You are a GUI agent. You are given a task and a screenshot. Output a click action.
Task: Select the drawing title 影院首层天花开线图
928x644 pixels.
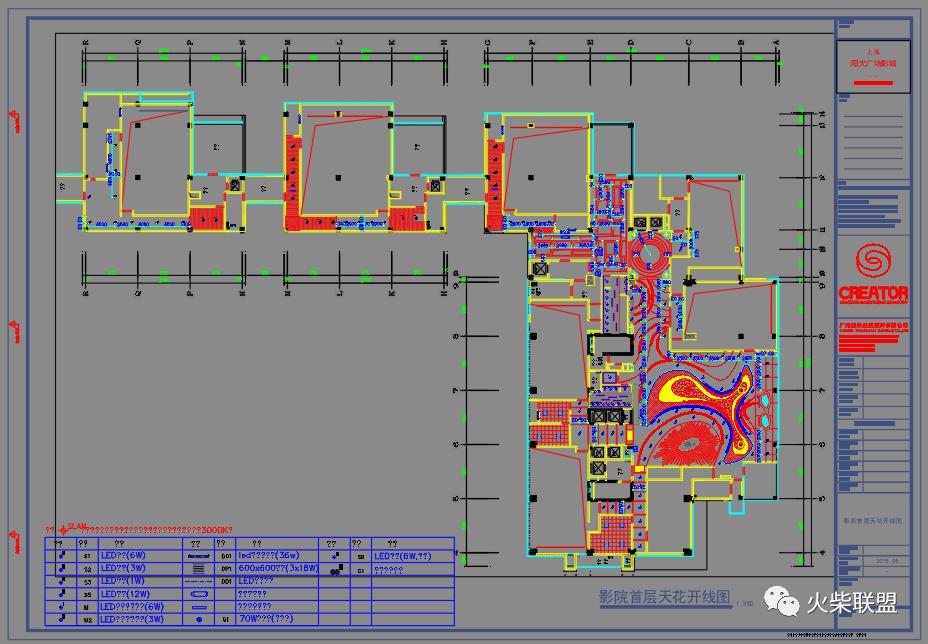click(x=664, y=597)
